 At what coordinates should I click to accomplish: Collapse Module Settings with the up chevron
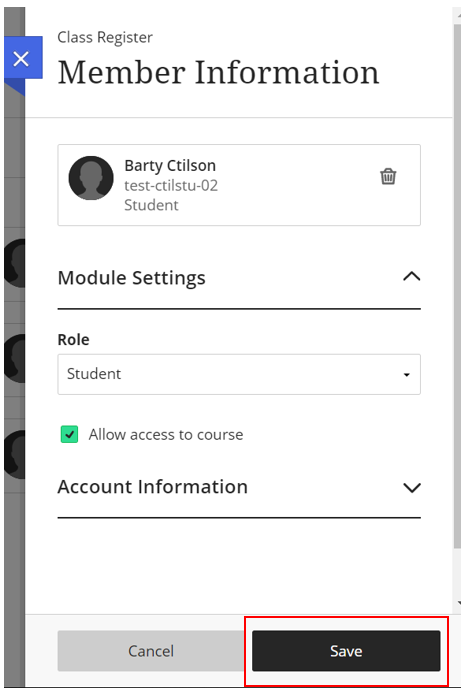[x=412, y=277]
